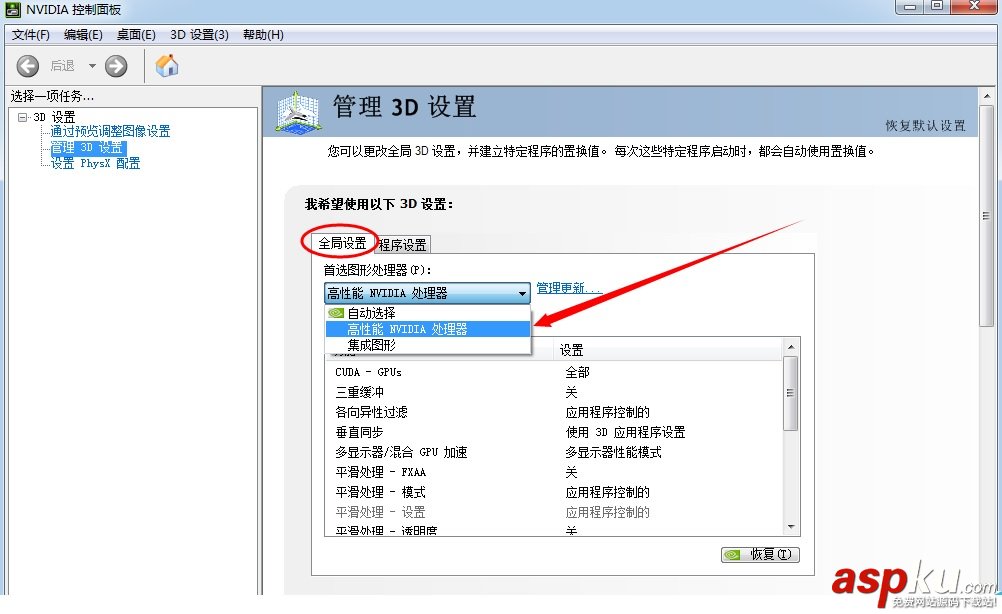1002x614 pixels.
Task: Click the Forward arrow button
Action: pyautogui.click(x=116, y=66)
